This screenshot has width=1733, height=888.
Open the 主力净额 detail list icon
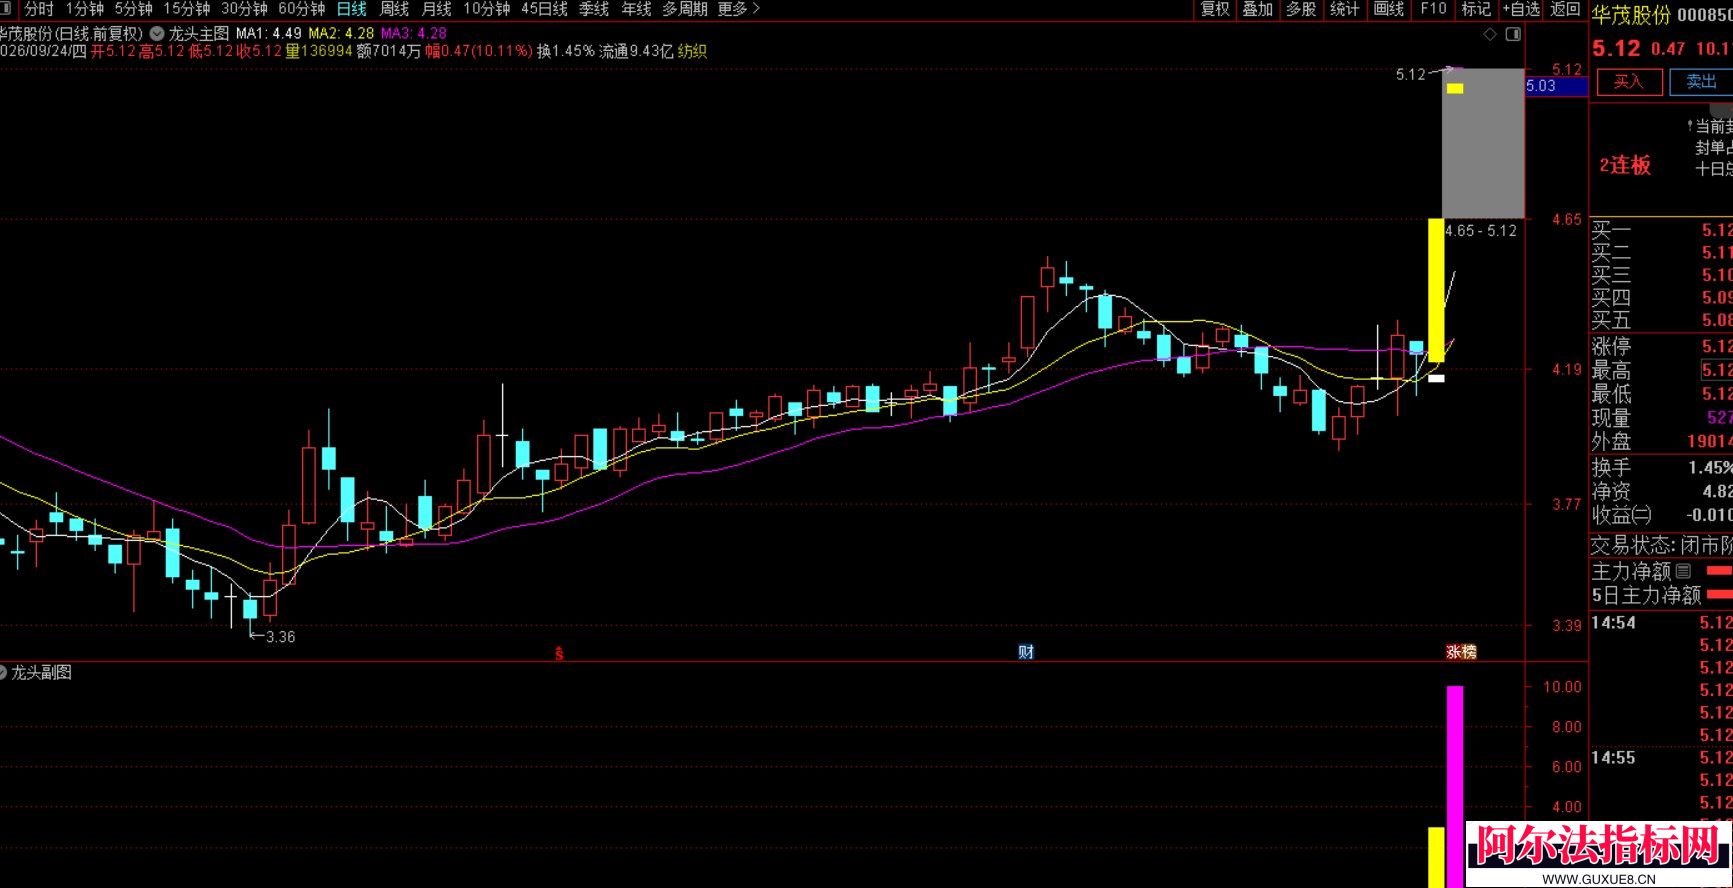tap(1683, 571)
